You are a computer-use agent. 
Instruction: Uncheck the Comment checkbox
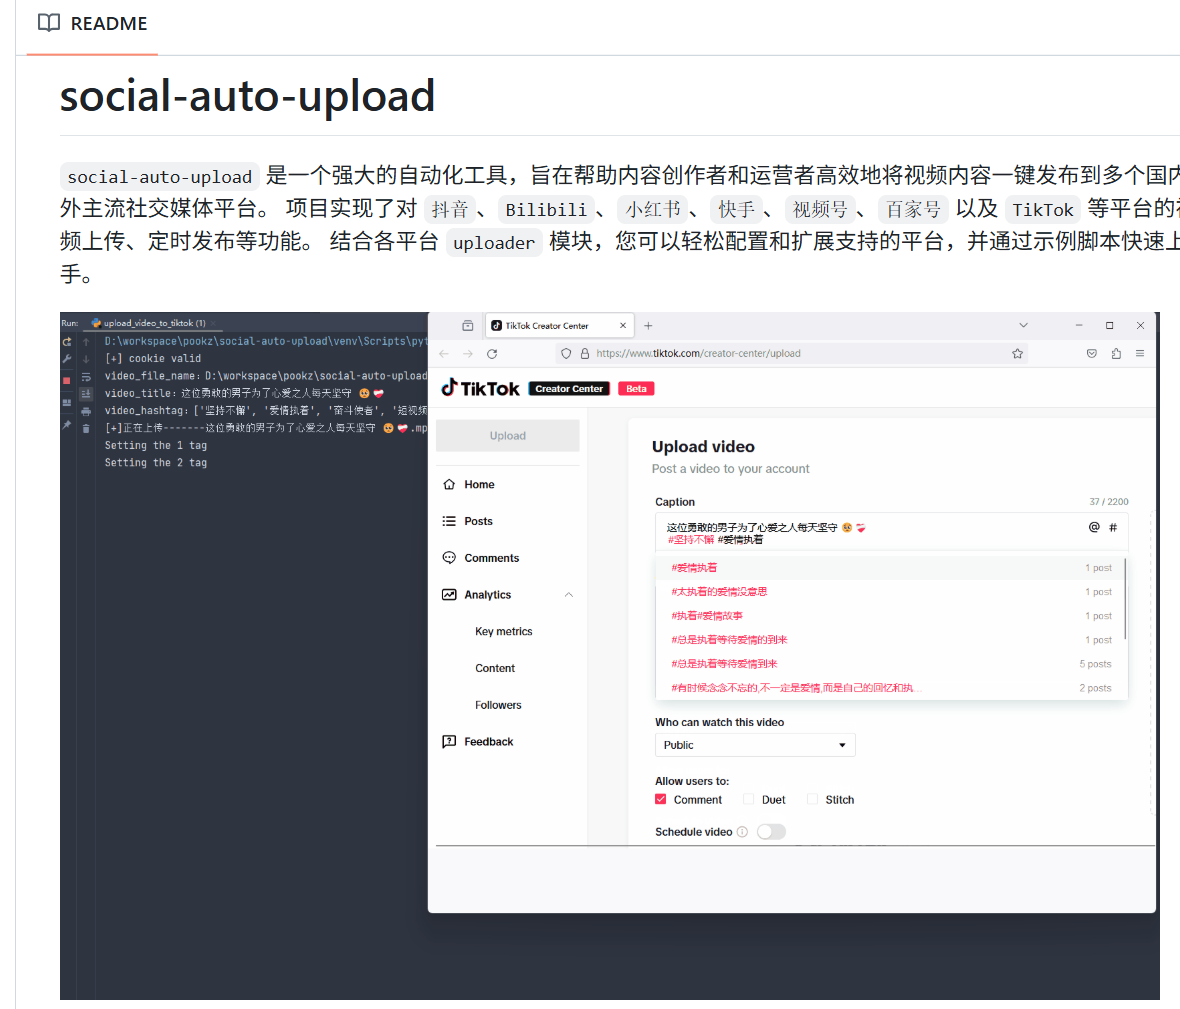pos(661,800)
